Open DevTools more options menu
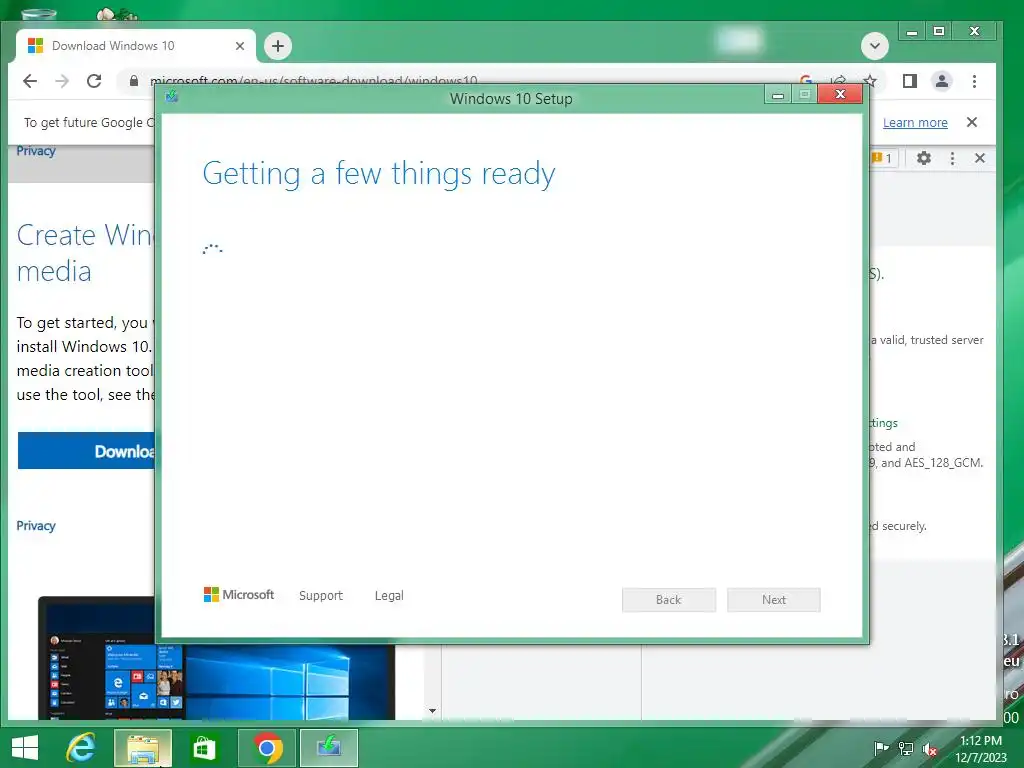 pyautogui.click(x=952, y=158)
